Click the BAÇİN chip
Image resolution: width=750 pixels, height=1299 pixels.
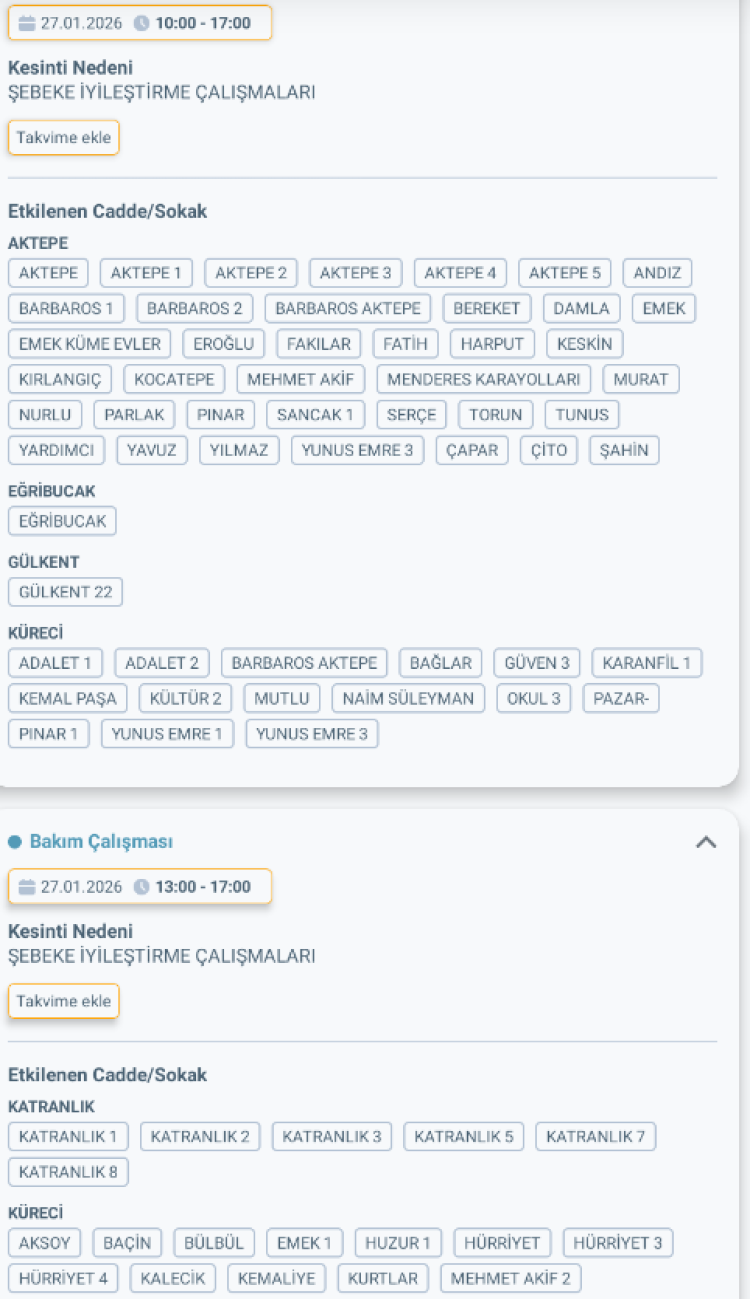pyautogui.click(x=128, y=1243)
